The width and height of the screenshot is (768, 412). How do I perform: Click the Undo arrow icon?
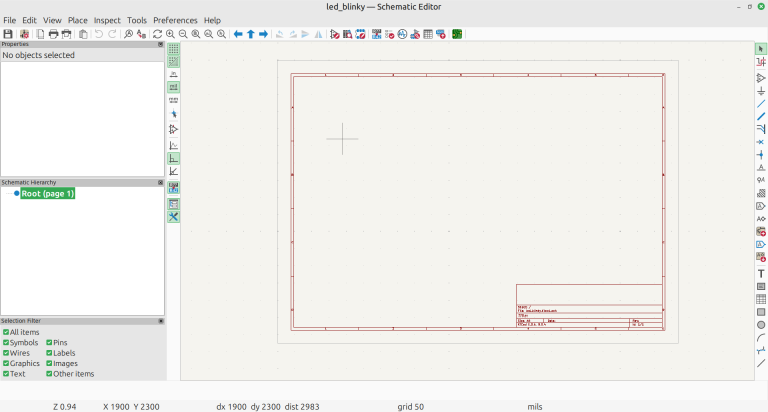pos(98,34)
